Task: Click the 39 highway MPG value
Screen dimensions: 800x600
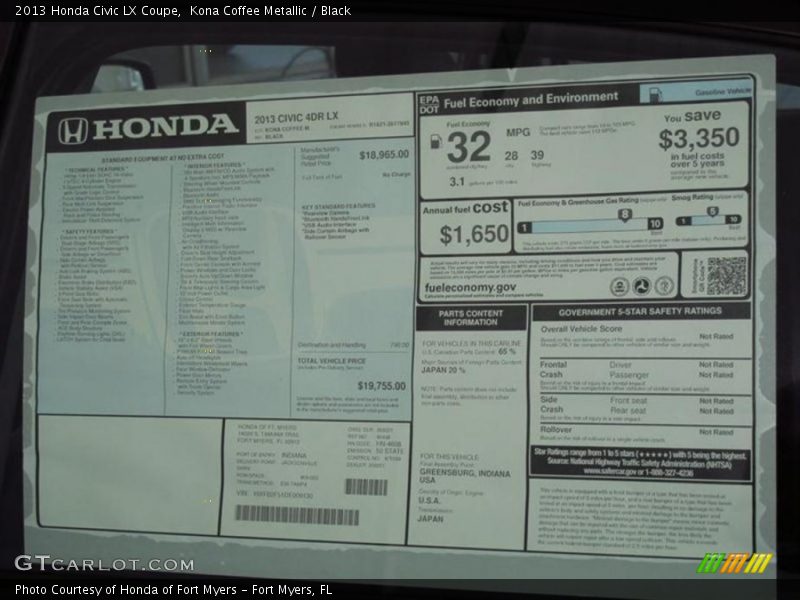Action: coord(537,155)
